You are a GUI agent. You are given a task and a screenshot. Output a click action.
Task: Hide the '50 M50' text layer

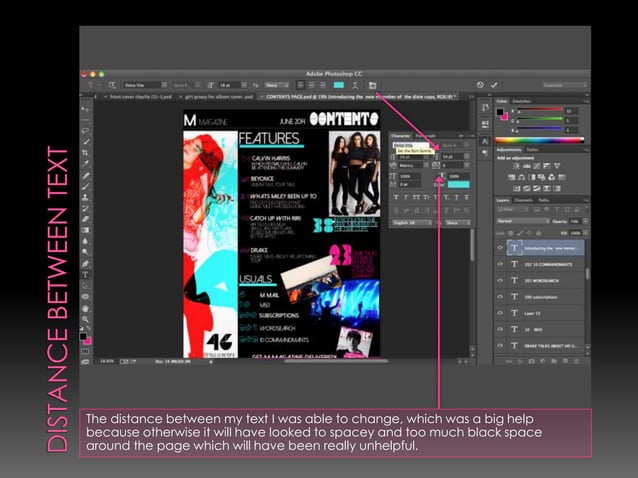coord(500,329)
